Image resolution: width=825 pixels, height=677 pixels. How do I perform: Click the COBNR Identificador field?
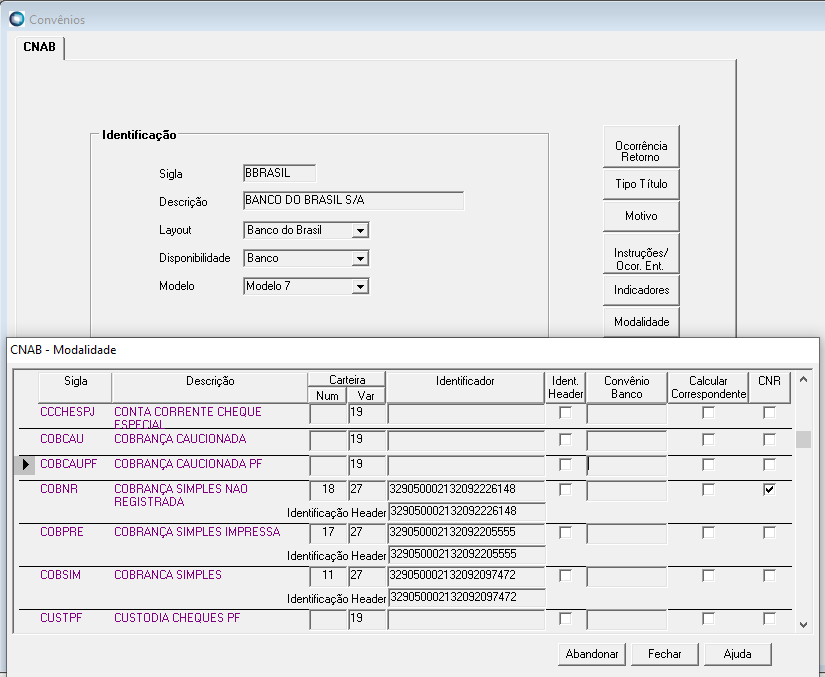click(466, 490)
